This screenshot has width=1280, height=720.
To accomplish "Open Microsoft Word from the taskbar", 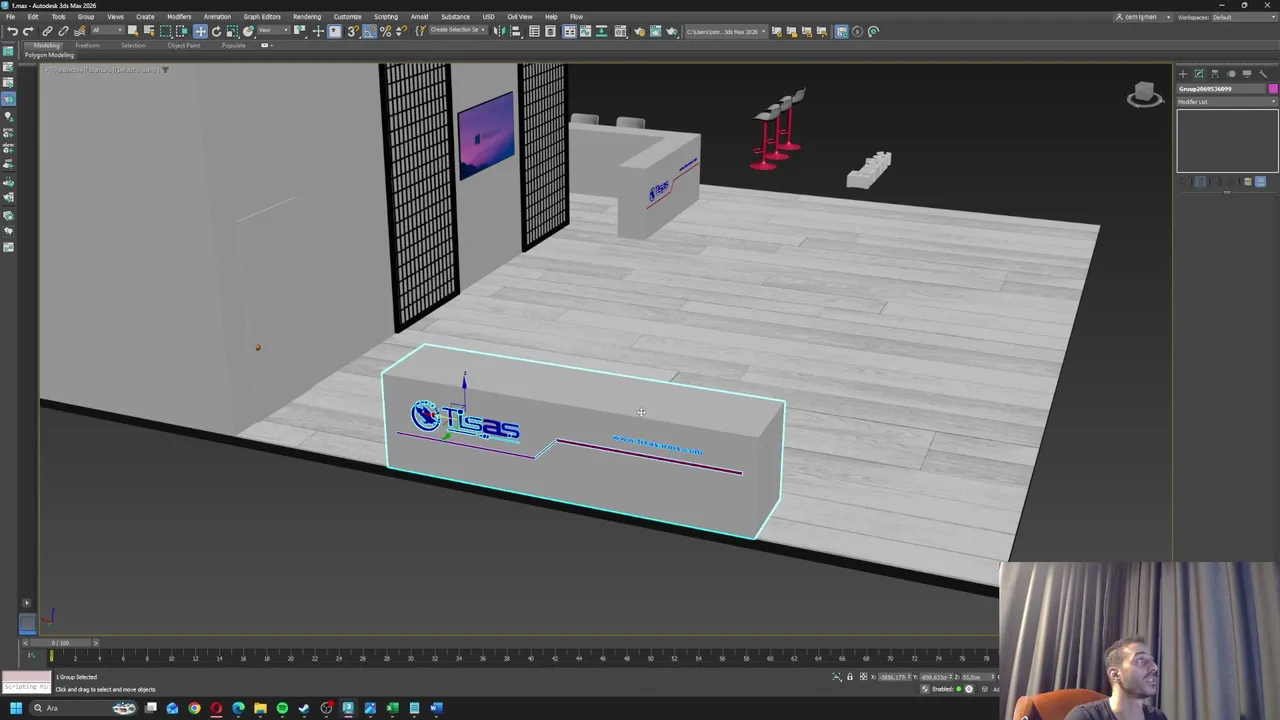I will click(x=436, y=708).
